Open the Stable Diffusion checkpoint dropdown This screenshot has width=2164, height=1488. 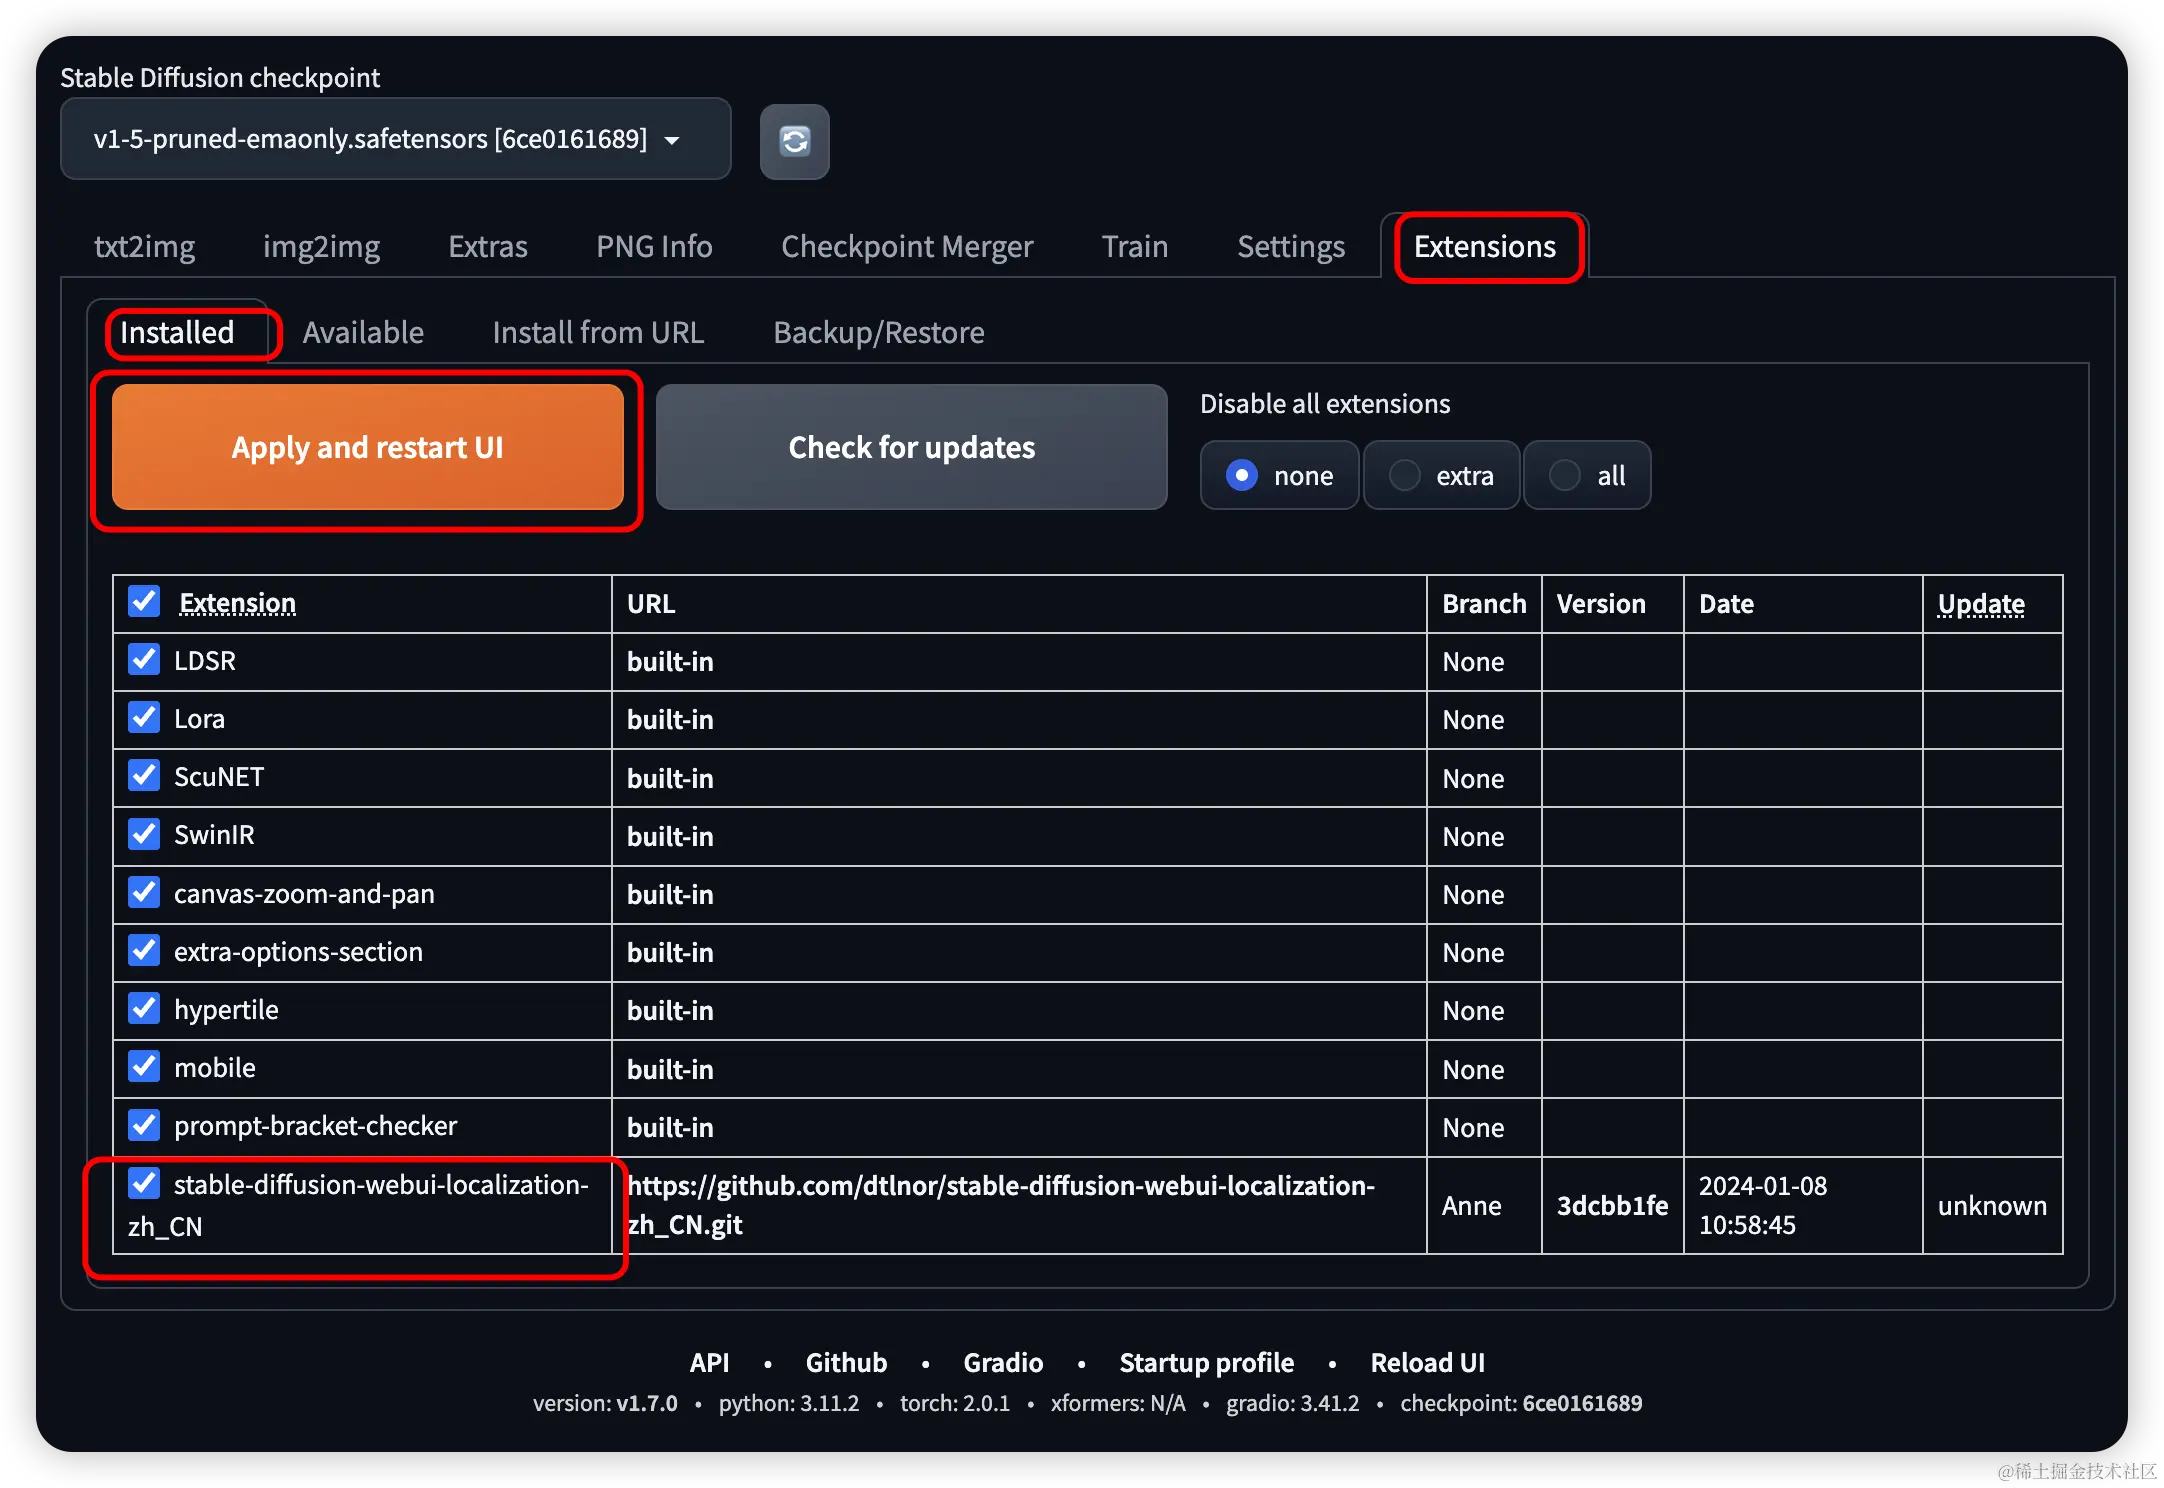(396, 139)
